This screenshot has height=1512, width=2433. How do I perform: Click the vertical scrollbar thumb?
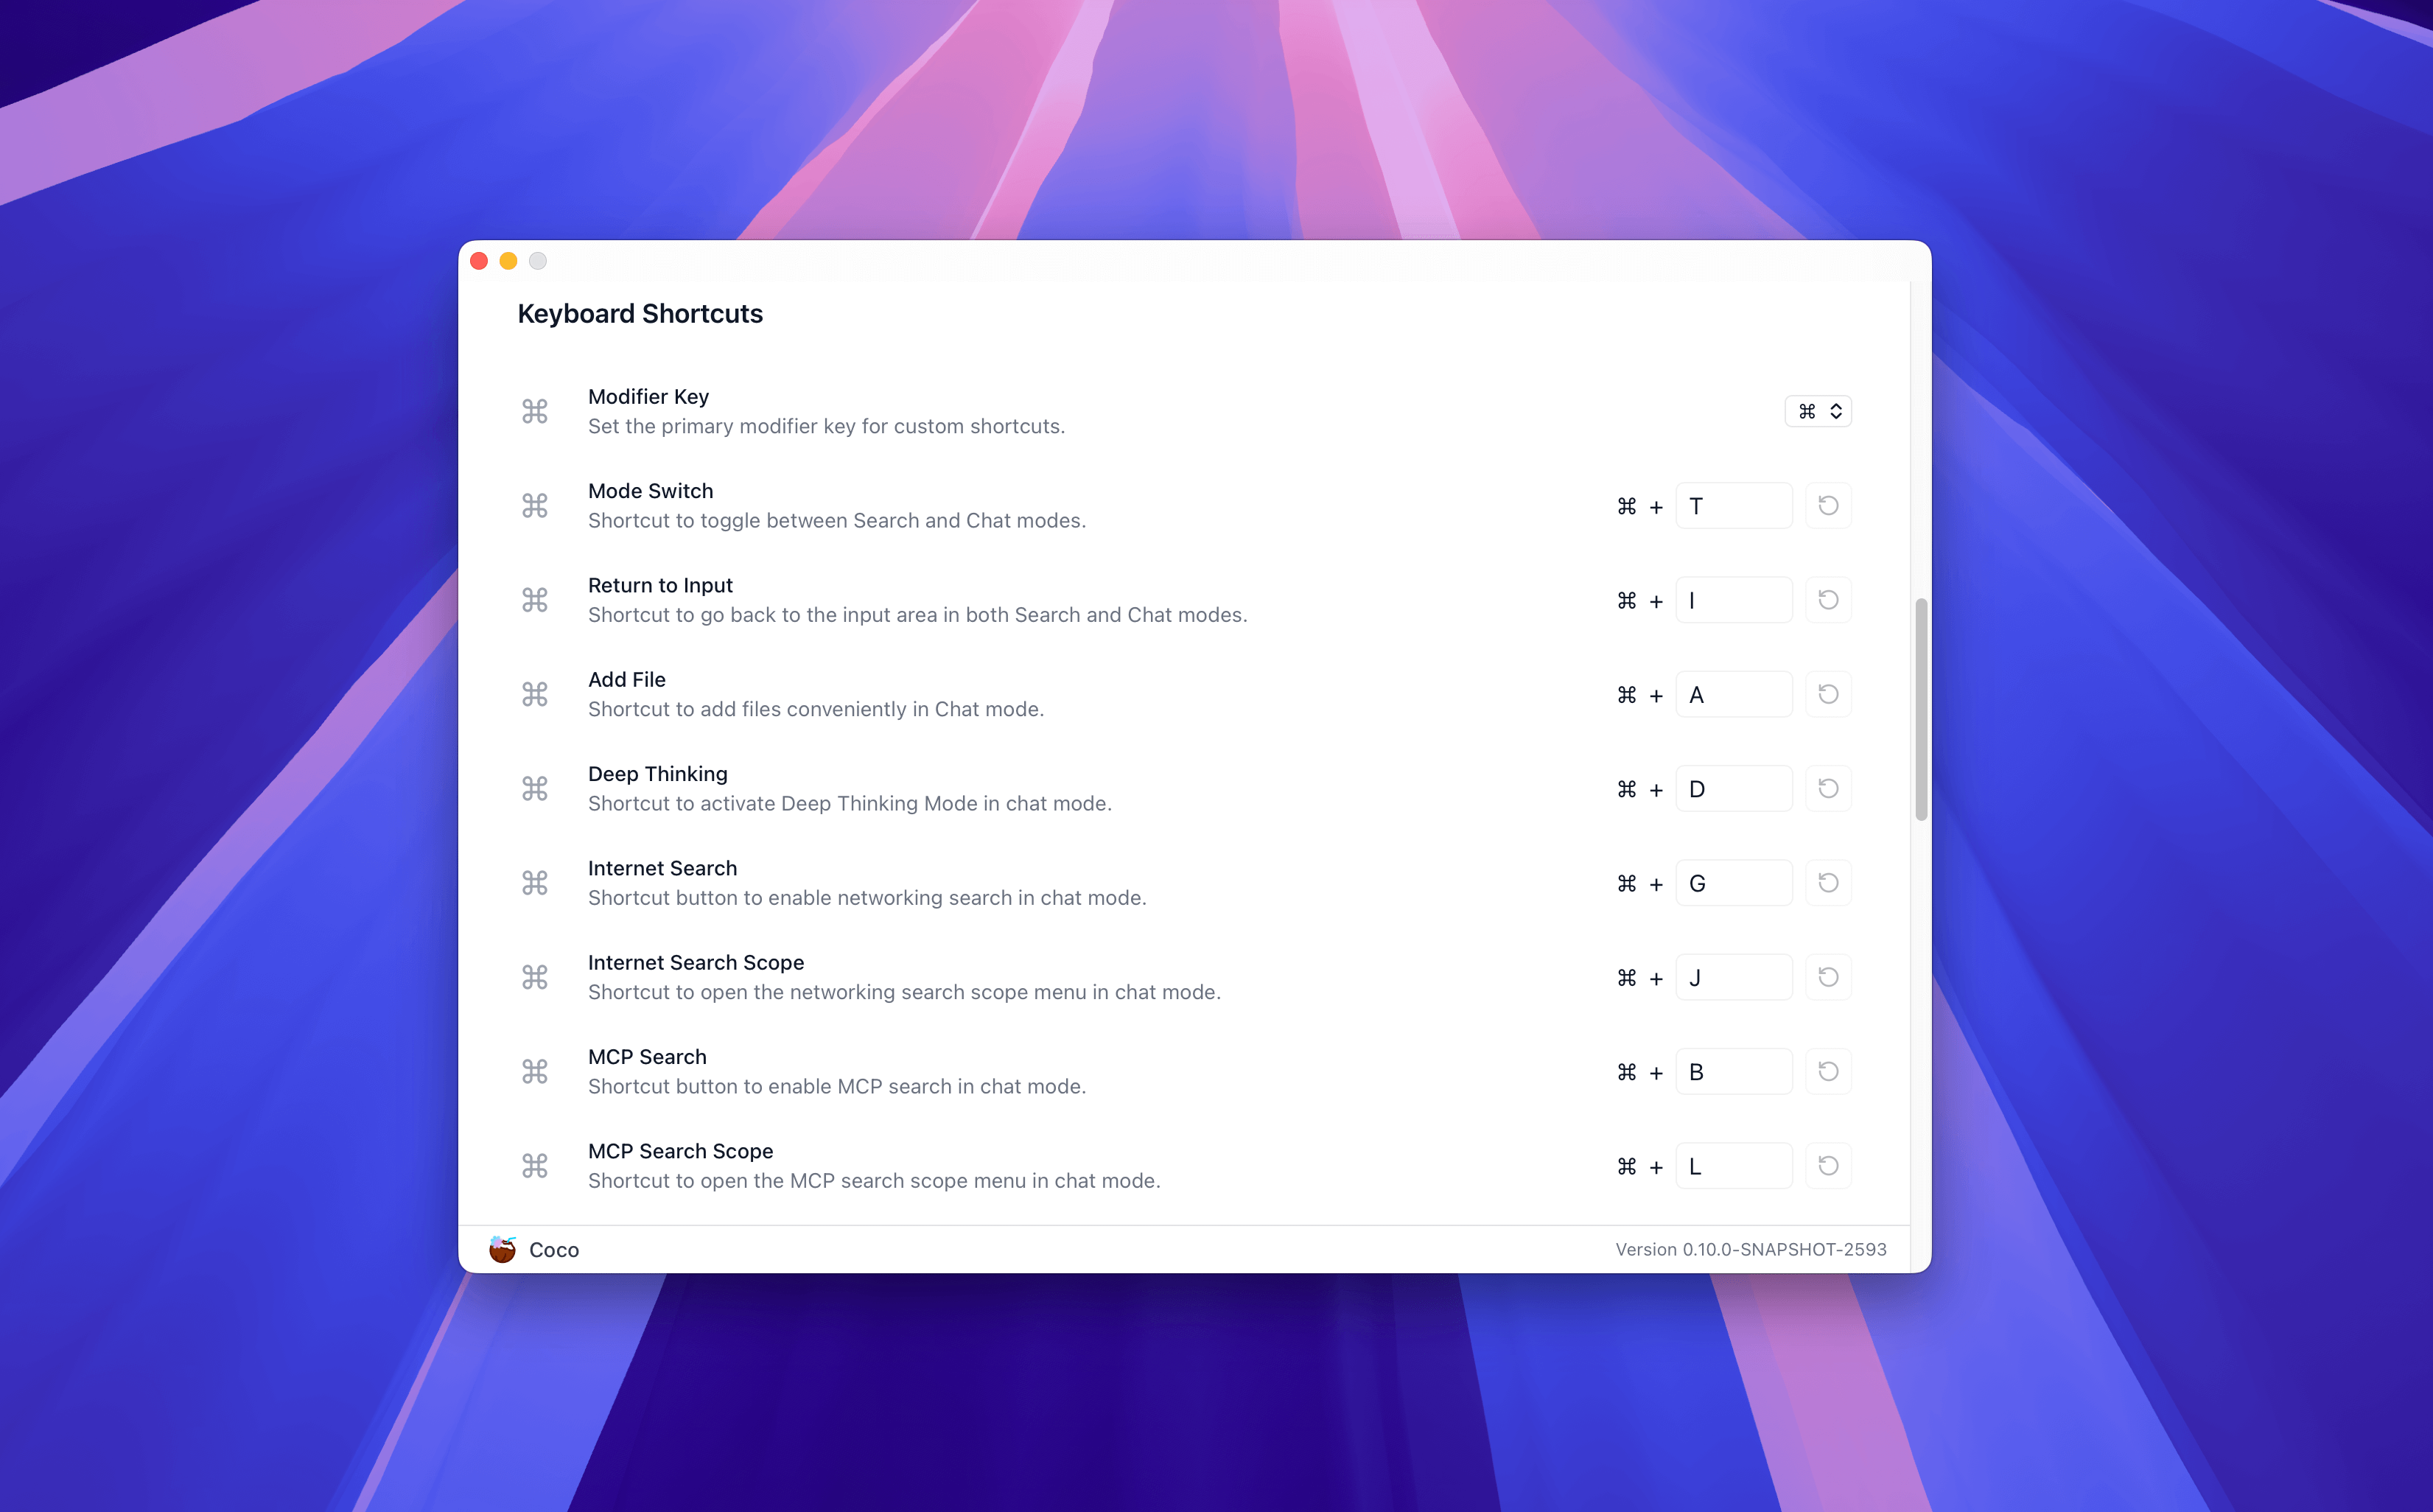click(1921, 709)
